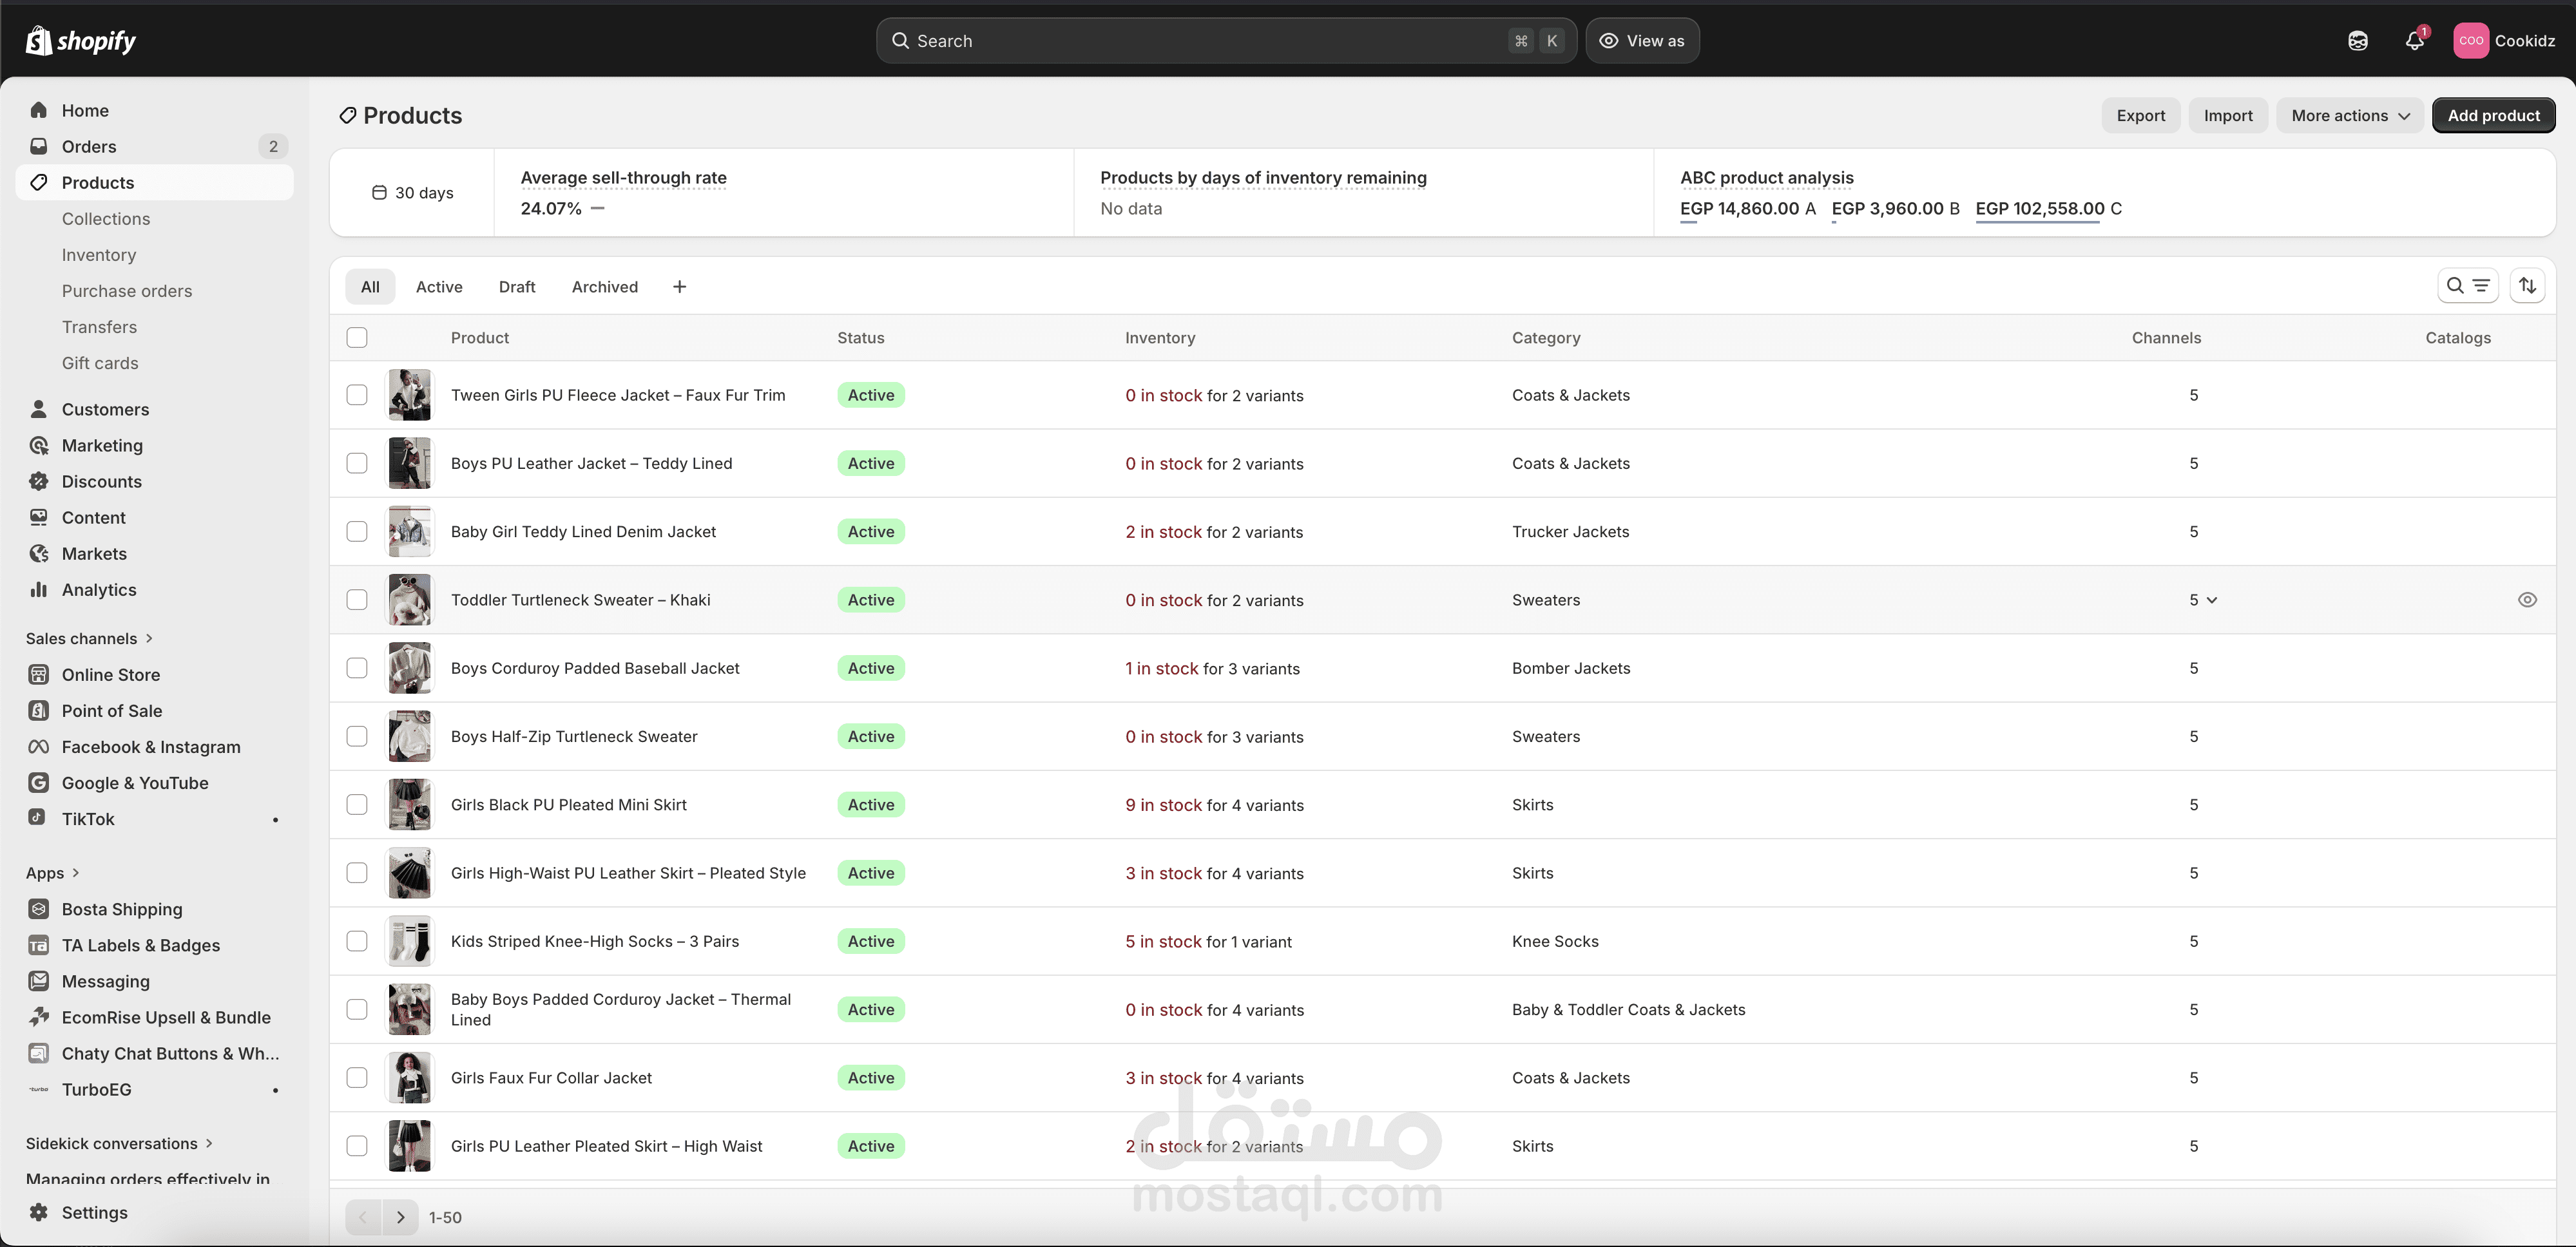Click the Content image icon

[x=39, y=517]
